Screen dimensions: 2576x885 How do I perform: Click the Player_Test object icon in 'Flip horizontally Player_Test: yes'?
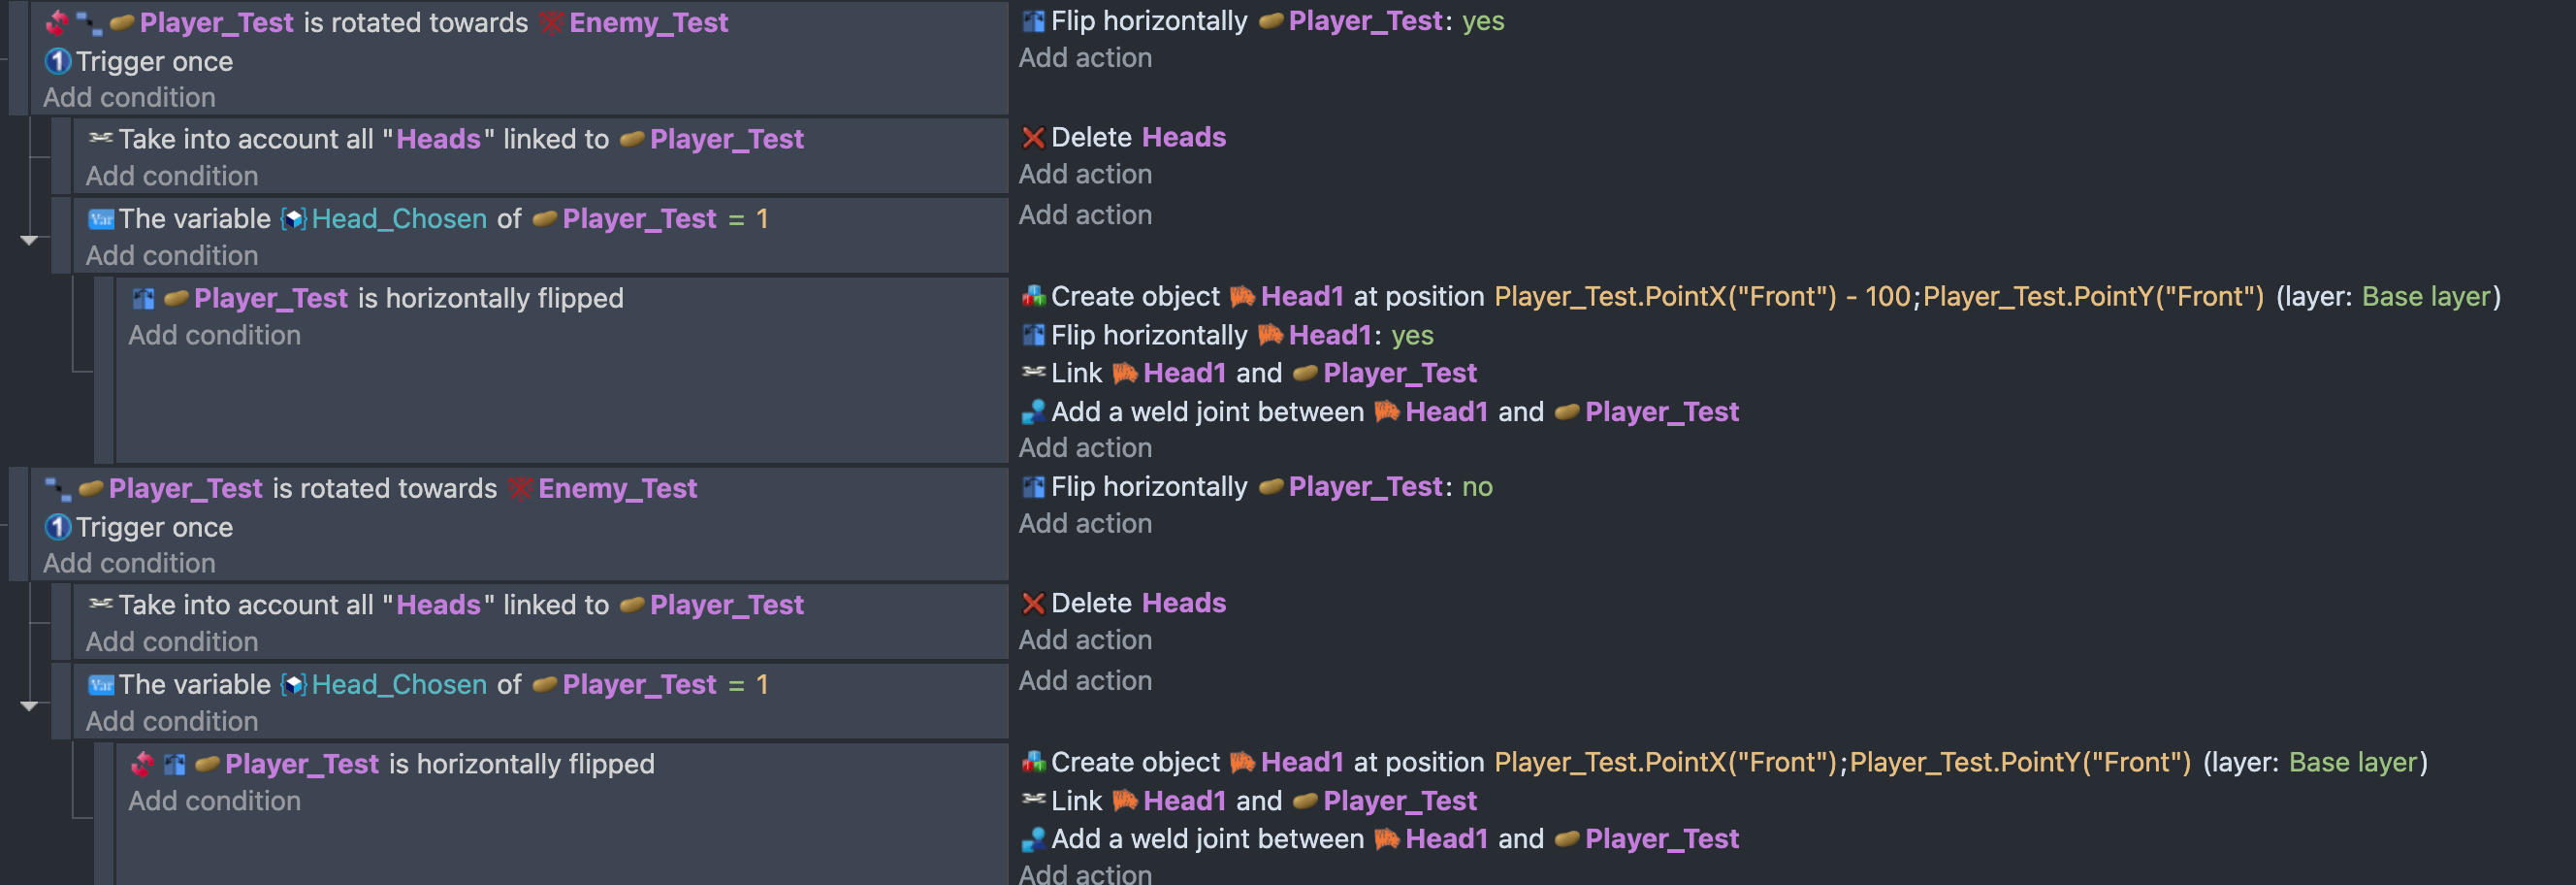point(1270,21)
